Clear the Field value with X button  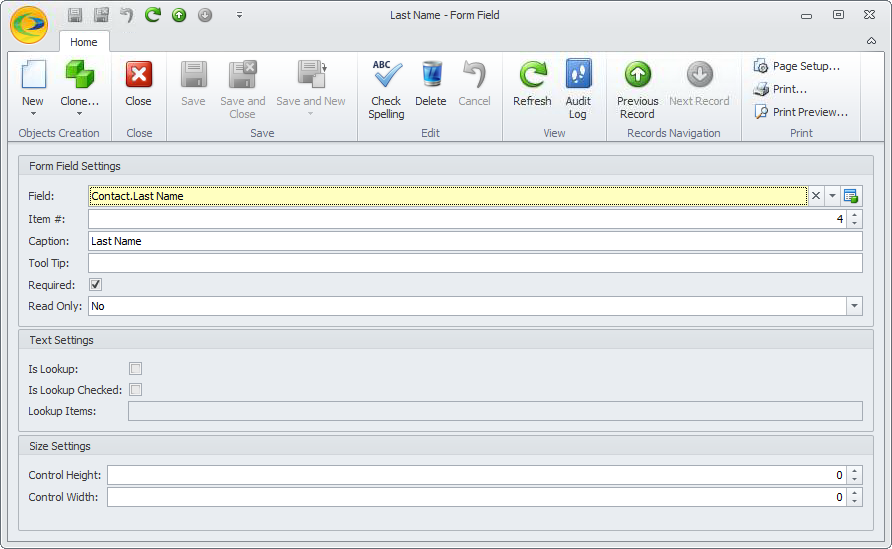click(816, 196)
